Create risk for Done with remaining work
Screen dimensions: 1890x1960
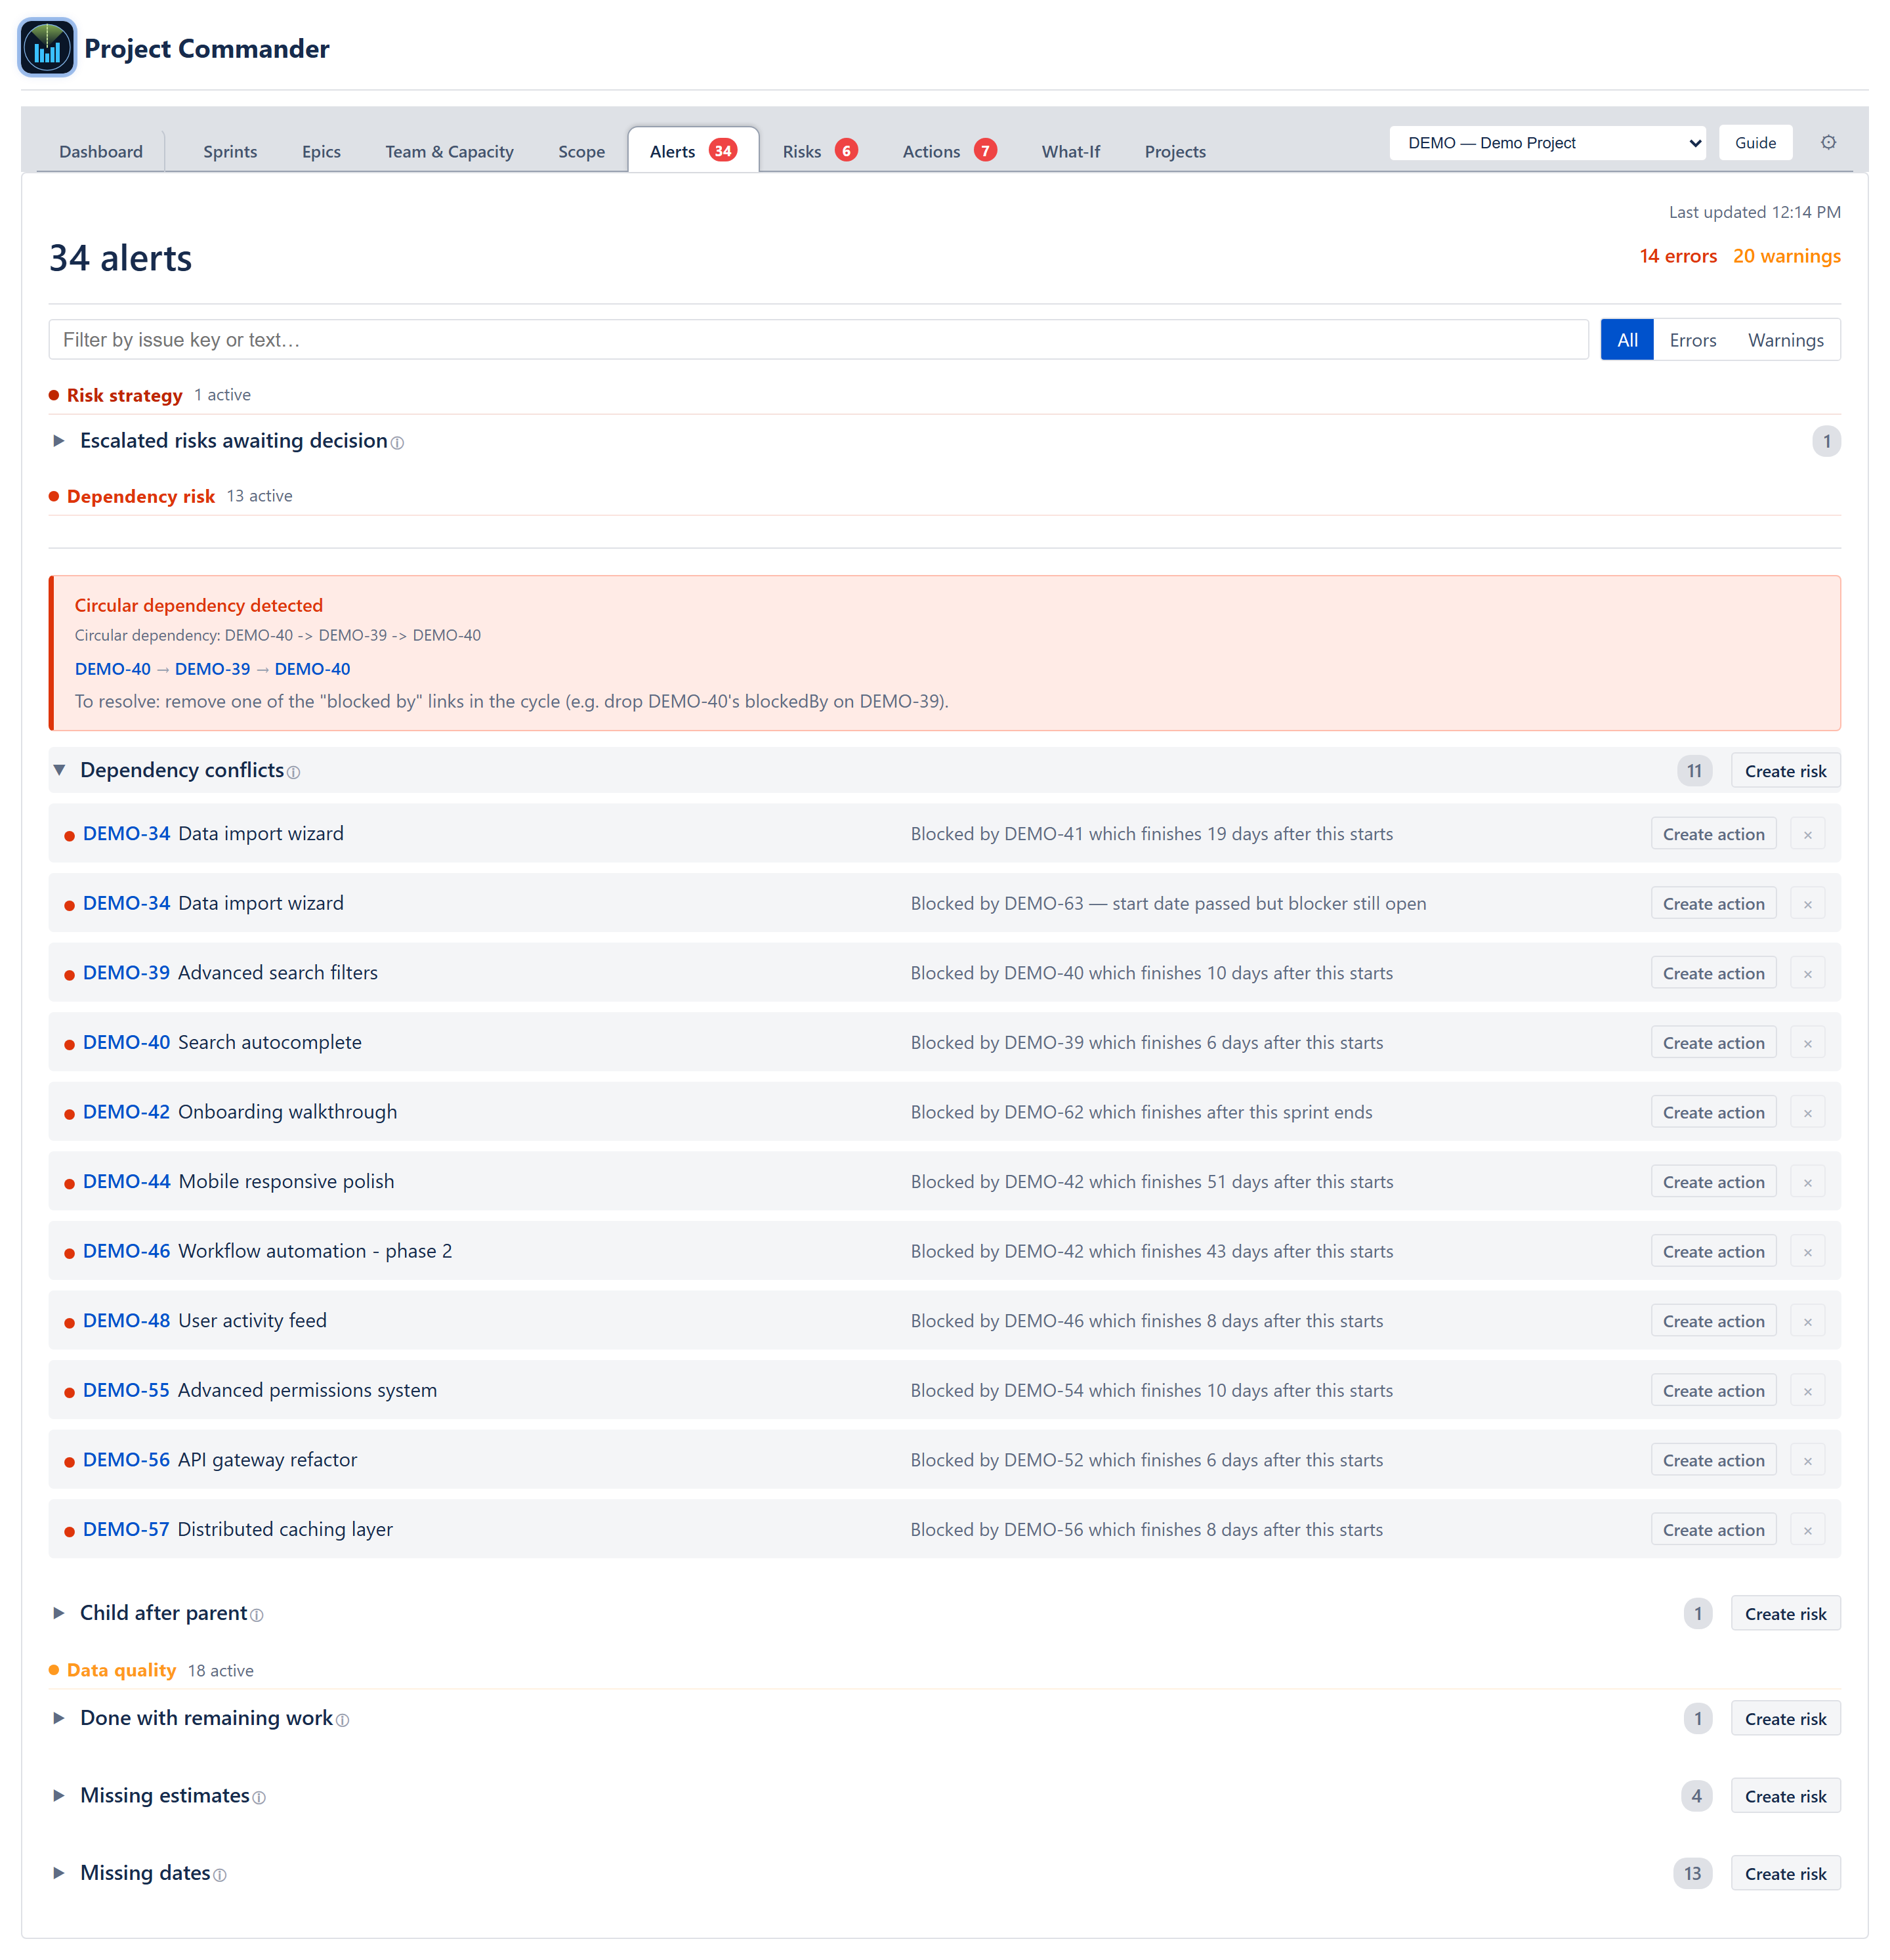1785,1719
